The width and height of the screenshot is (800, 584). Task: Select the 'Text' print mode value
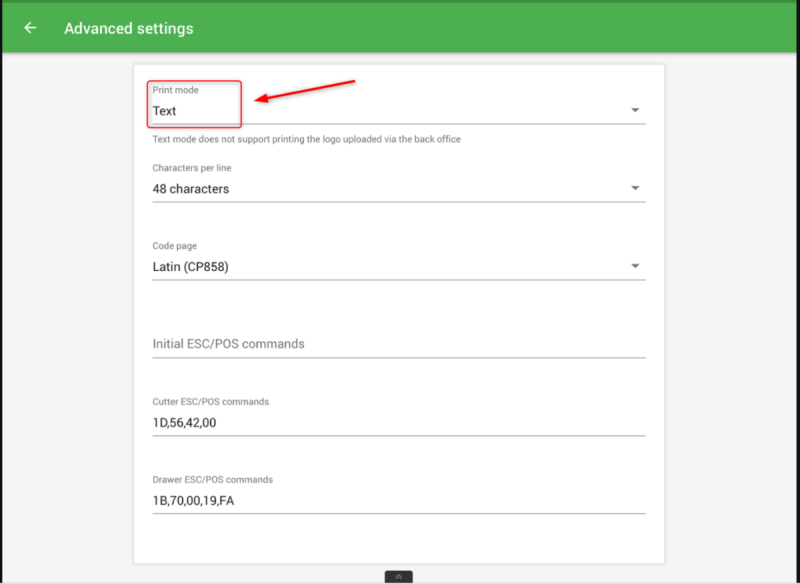tap(165, 111)
